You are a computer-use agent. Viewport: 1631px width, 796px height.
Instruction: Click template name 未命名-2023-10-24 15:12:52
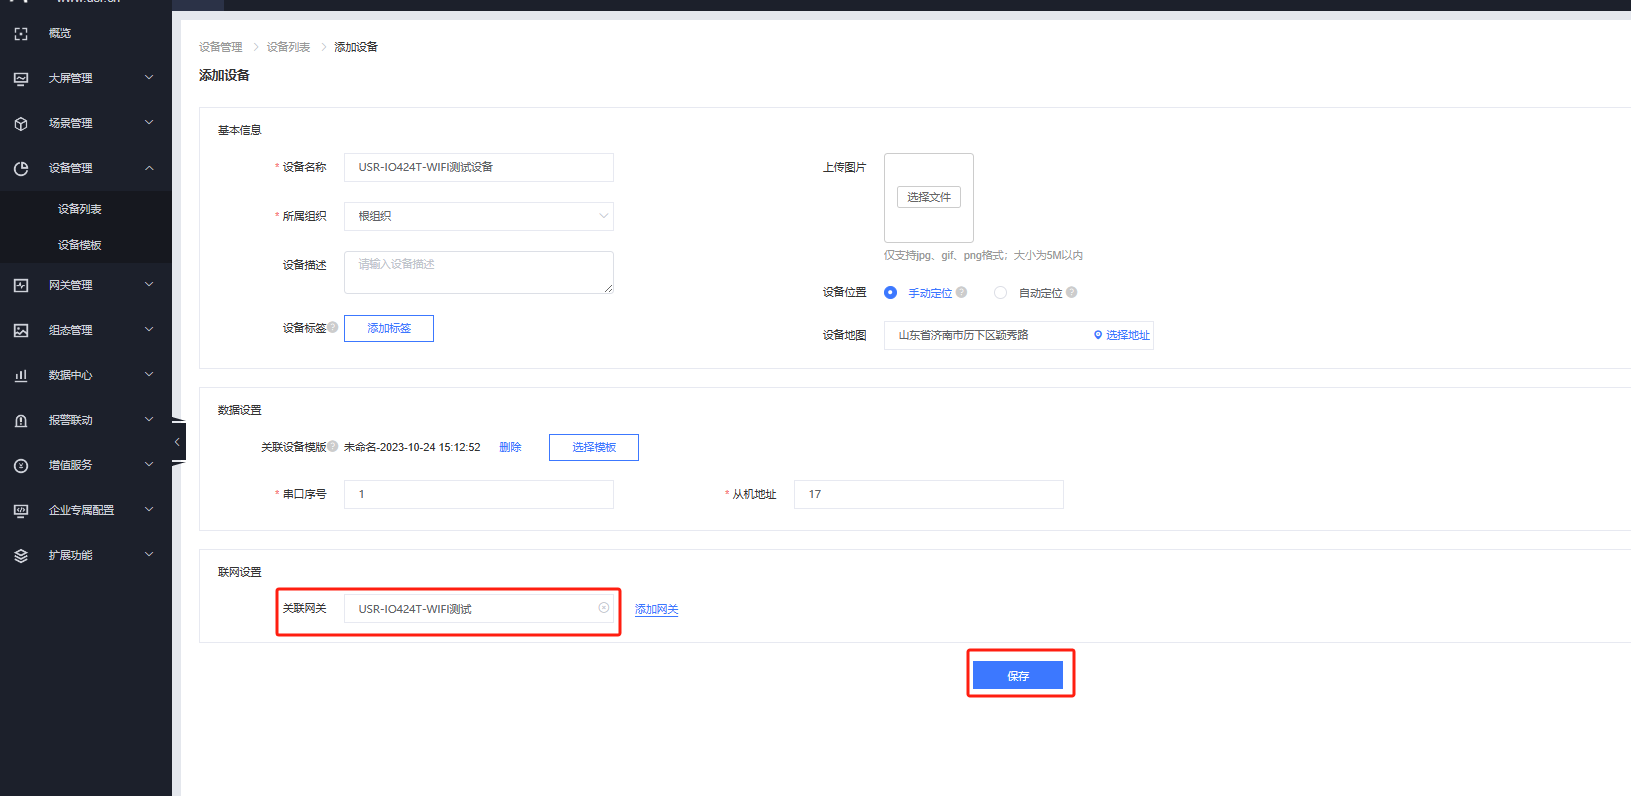click(412, 447)
